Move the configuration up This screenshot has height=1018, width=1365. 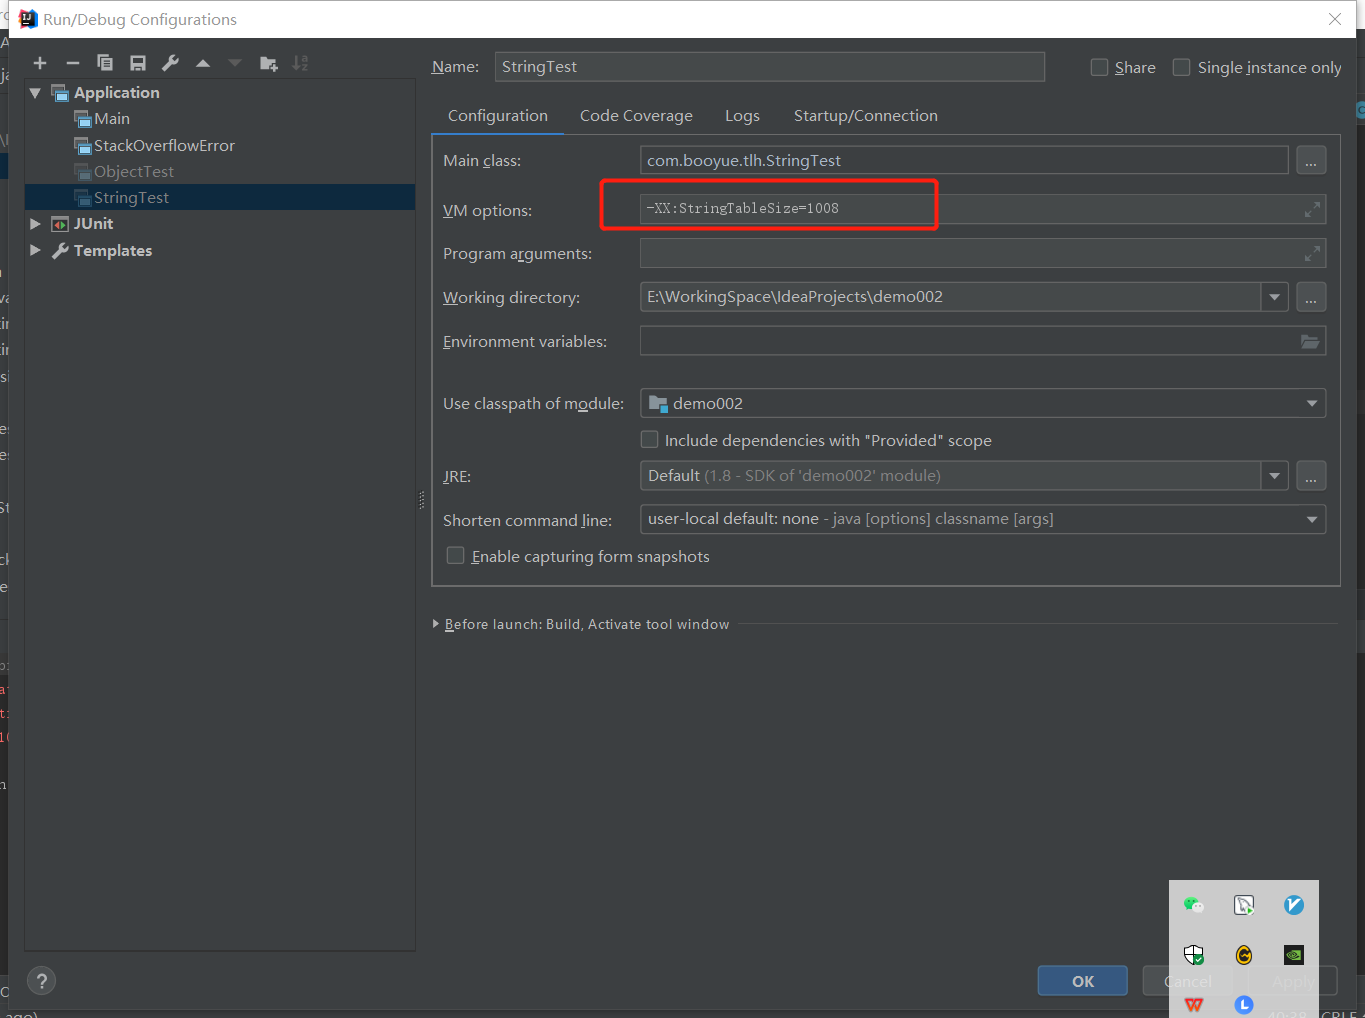202,62
